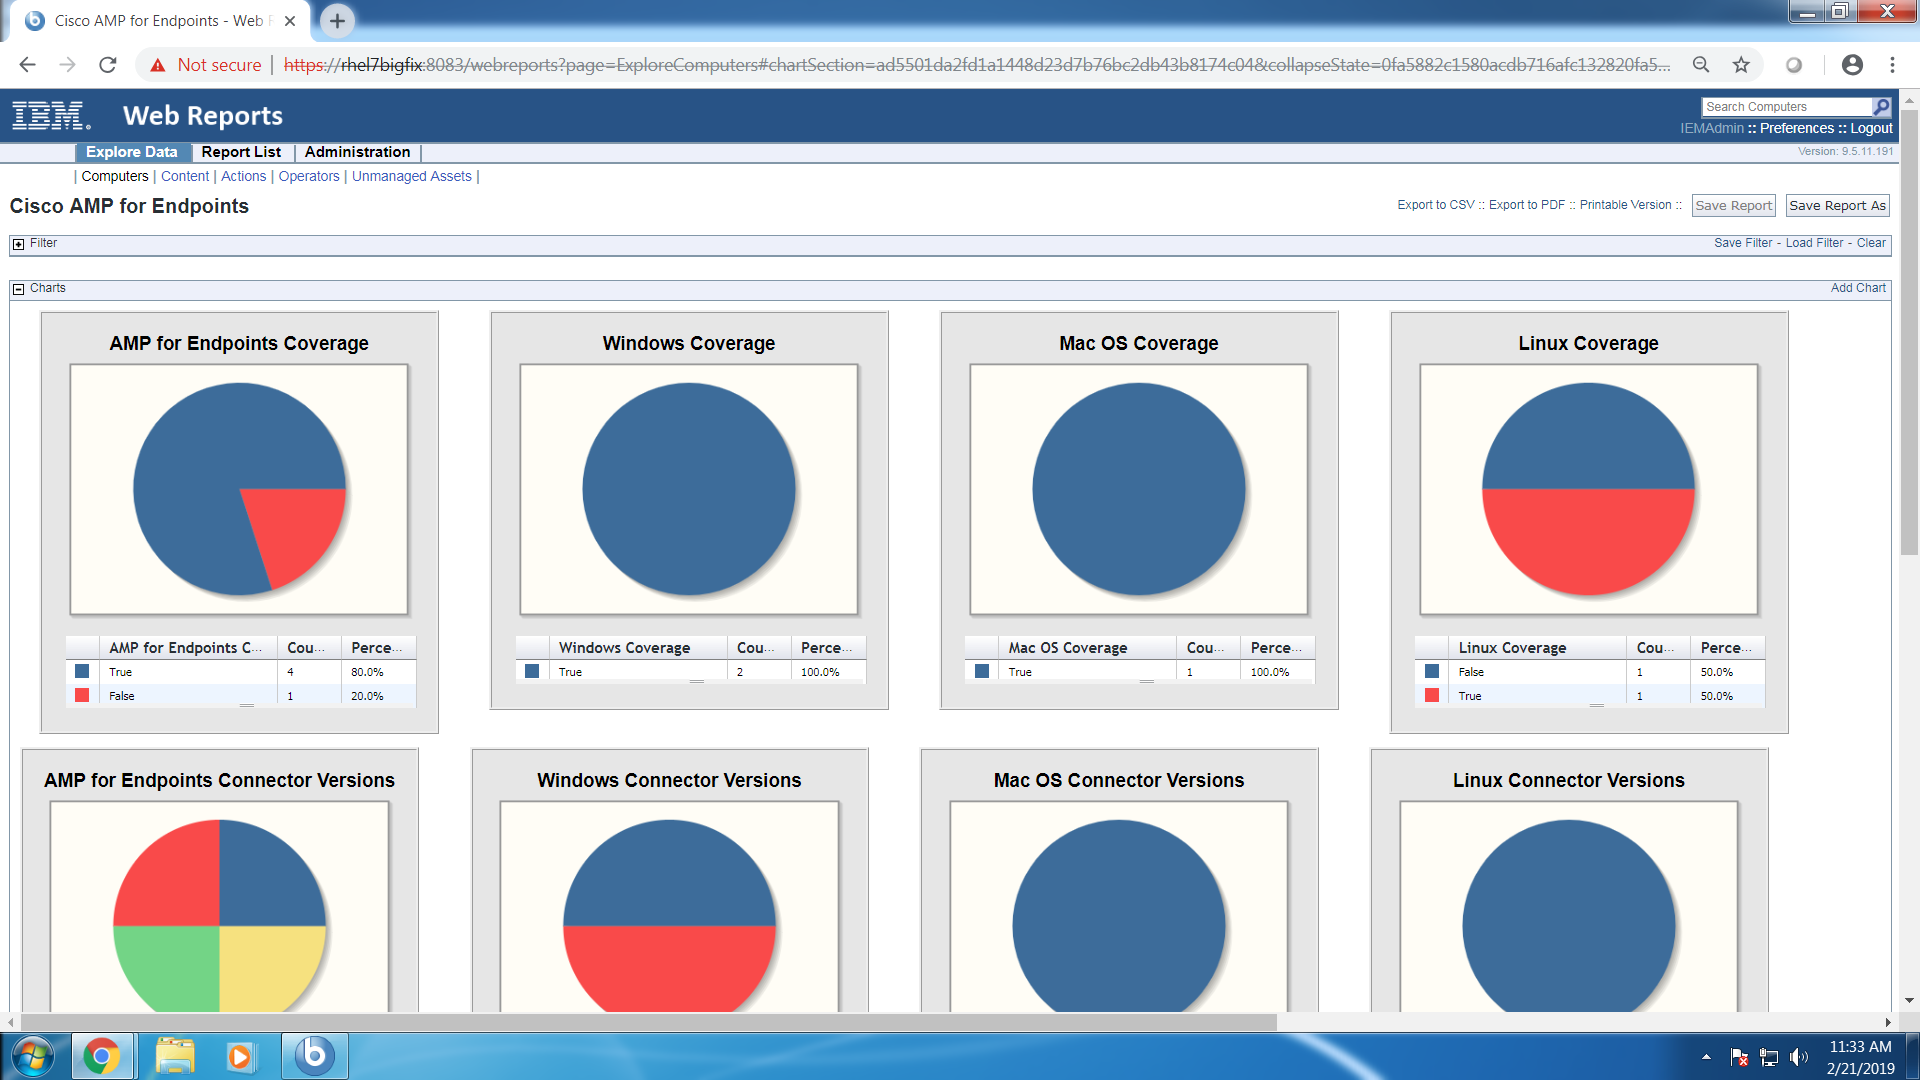Collapse the Charts section
This screenshot has width=1920, height=1080.
[19, 288]
